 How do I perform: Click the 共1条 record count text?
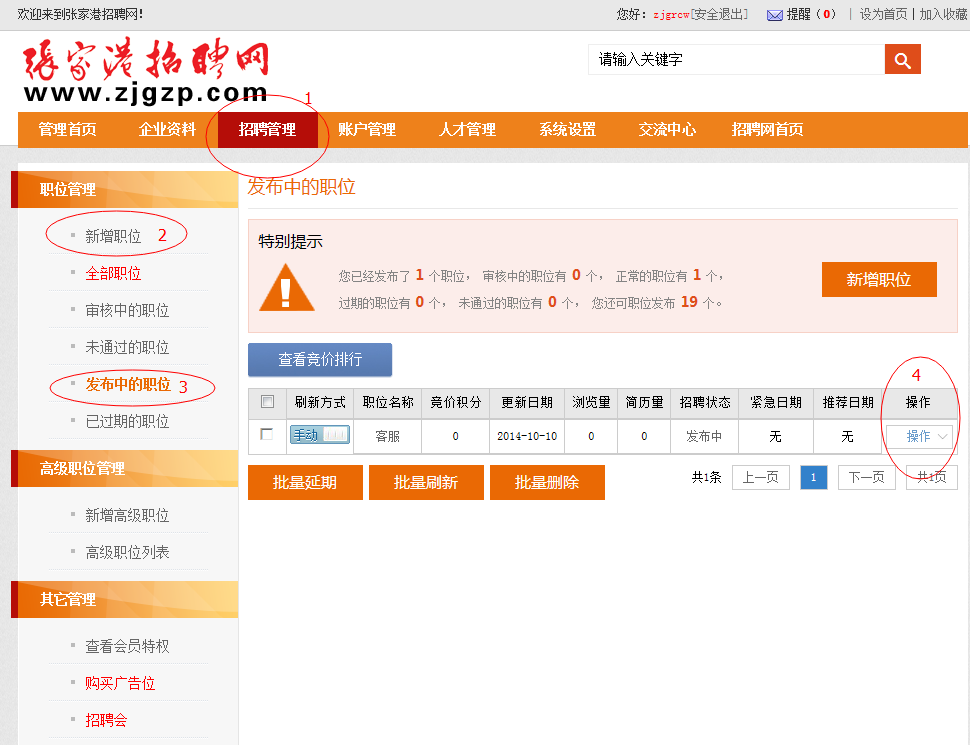click(706, 478)
